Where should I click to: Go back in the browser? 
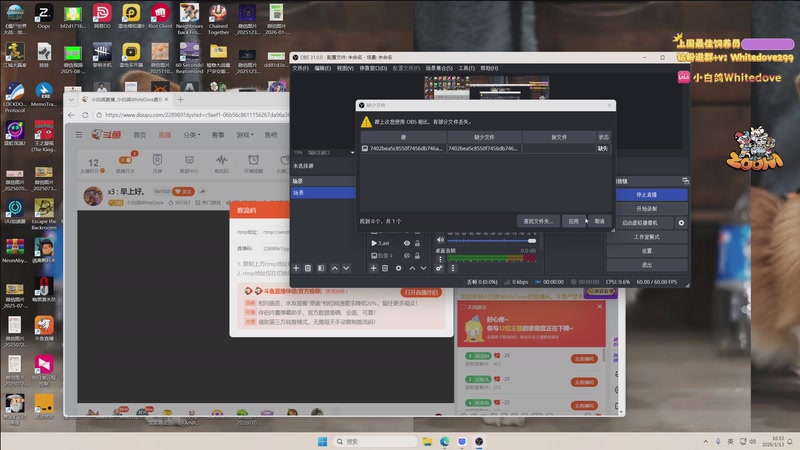(x=71, y=115)
